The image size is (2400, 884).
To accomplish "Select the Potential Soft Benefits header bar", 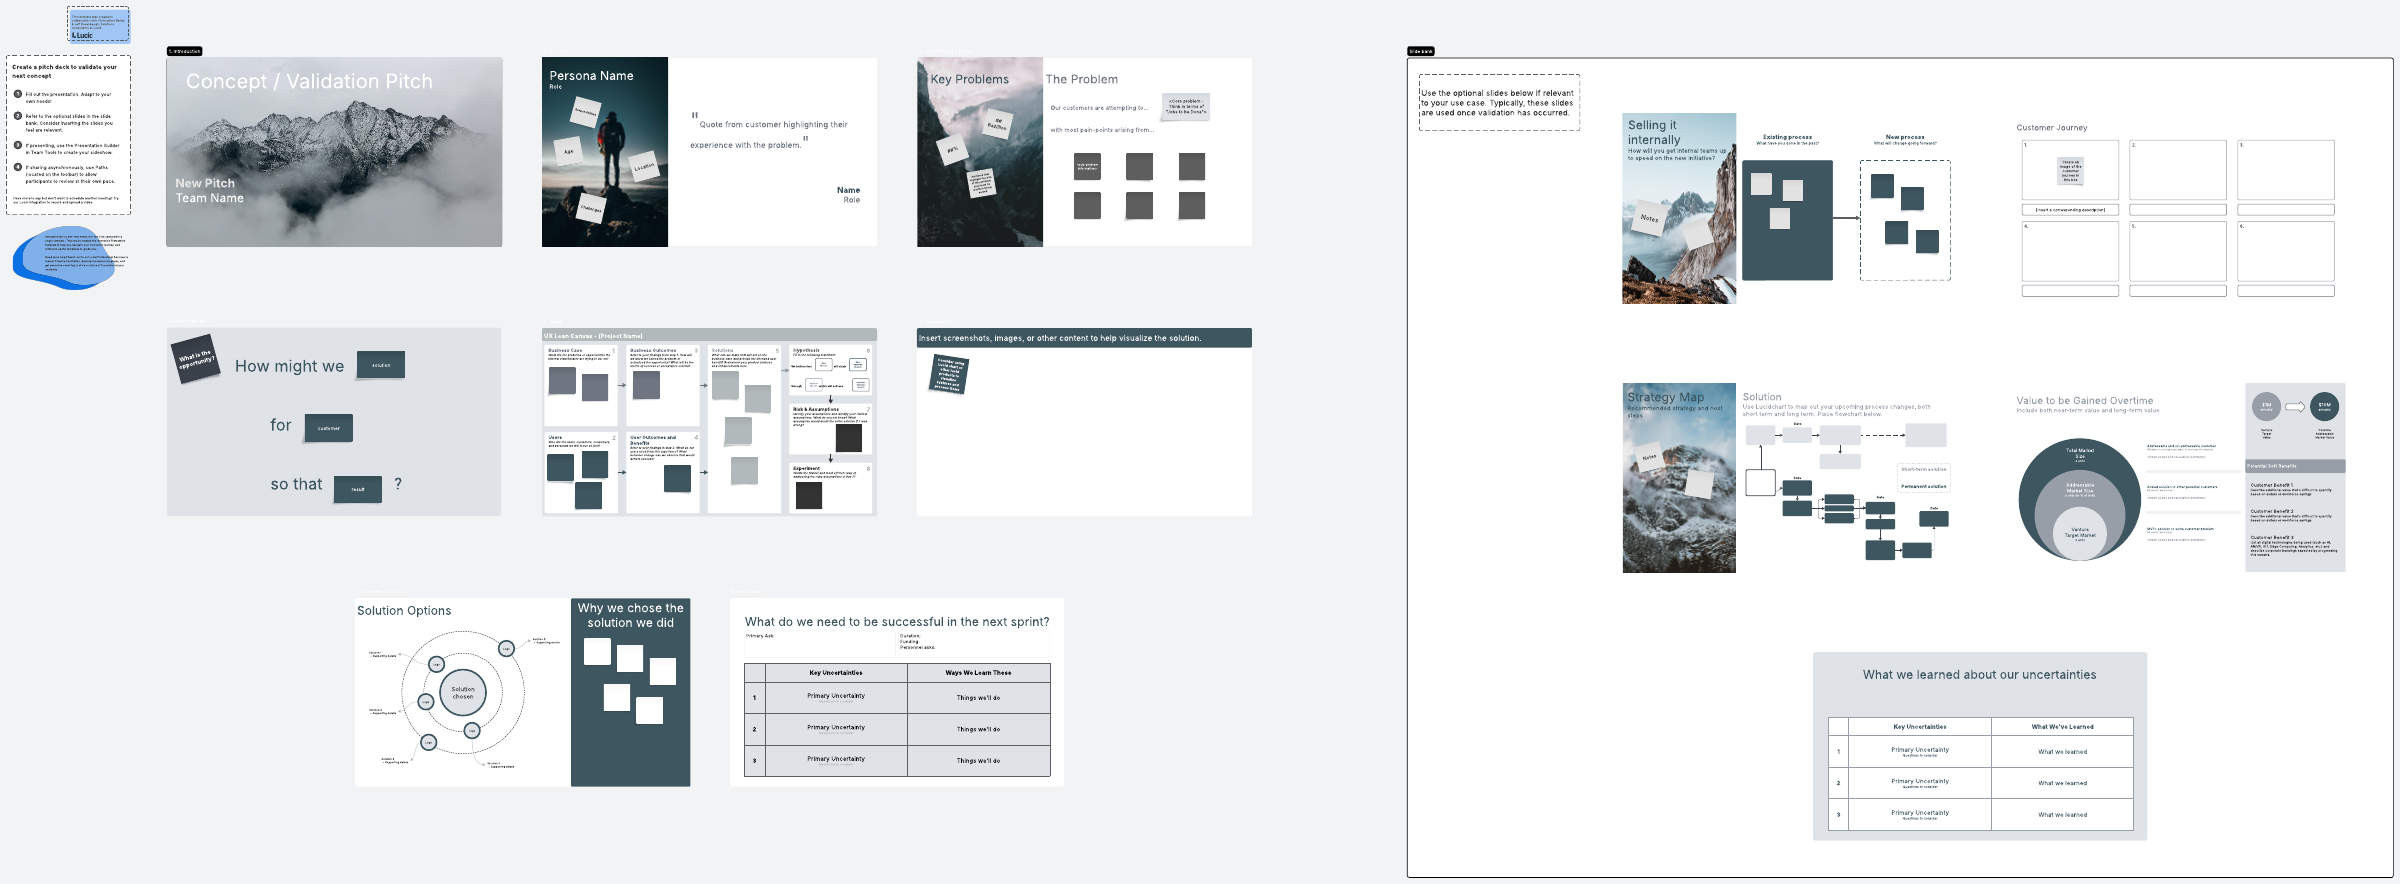I will coord(2294,466).
